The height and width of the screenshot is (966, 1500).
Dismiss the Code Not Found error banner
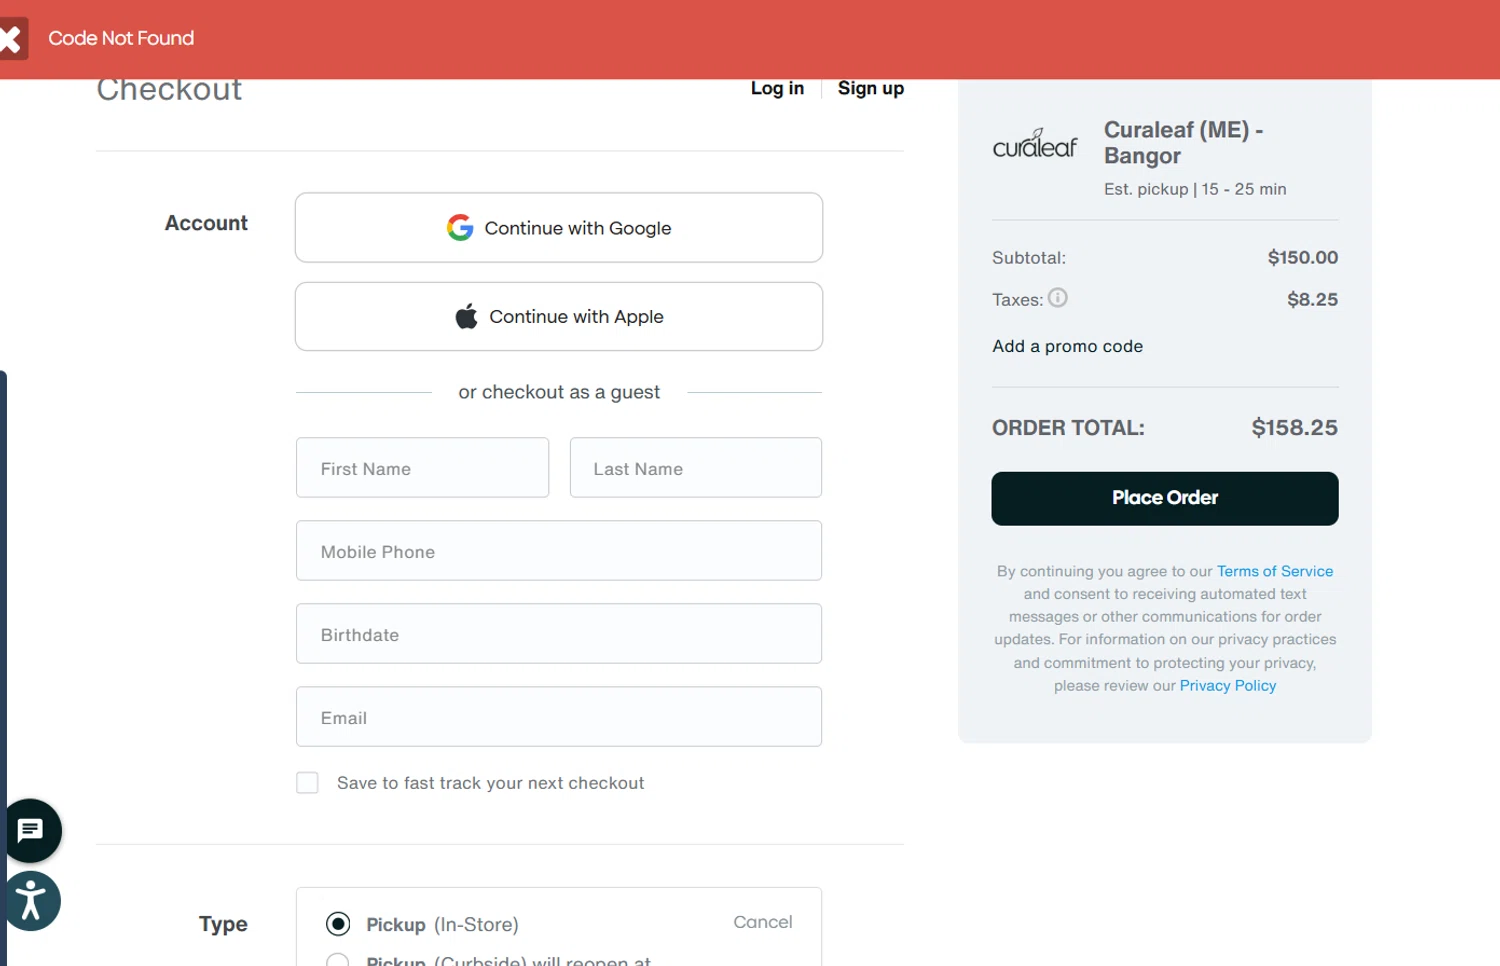tap(12, 39)
